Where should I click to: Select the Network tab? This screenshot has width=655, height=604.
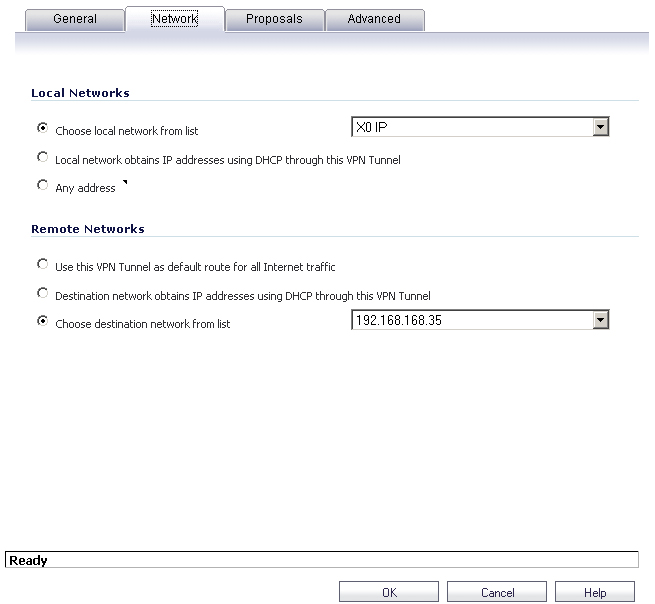point(175,19)
